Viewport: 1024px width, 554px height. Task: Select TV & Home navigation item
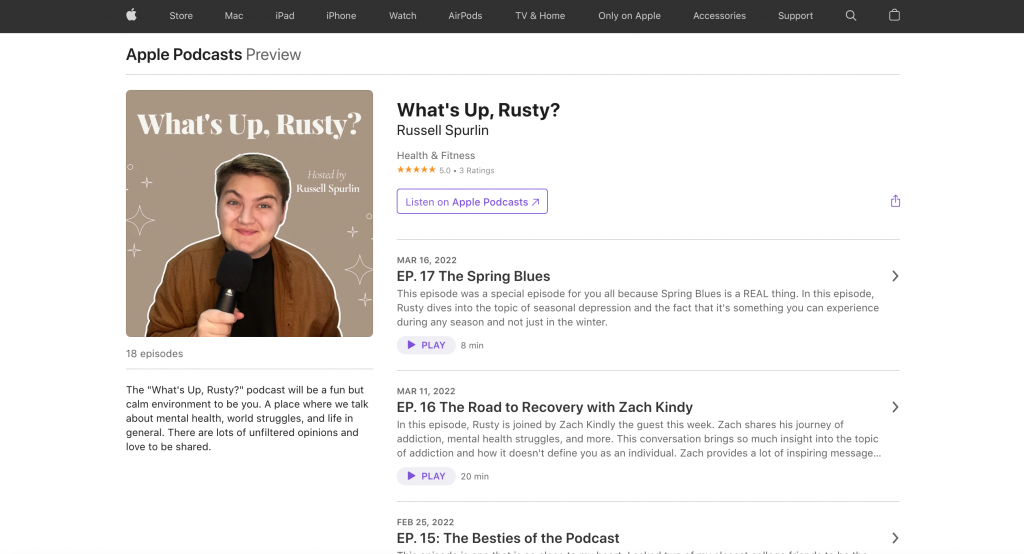540,16
